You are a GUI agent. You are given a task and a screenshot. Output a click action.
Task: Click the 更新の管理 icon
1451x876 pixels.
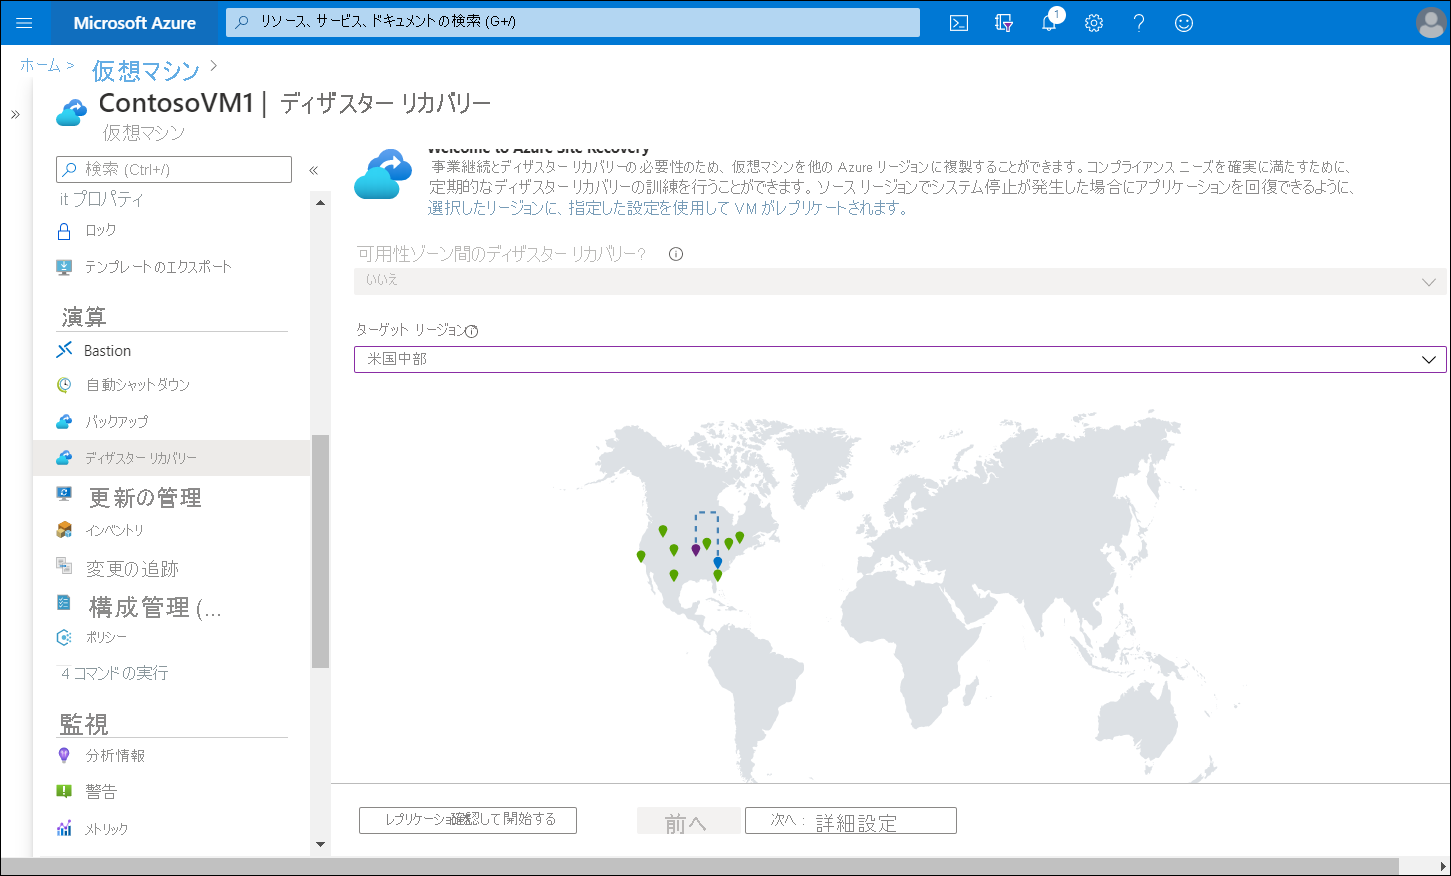tap(64, 493)
